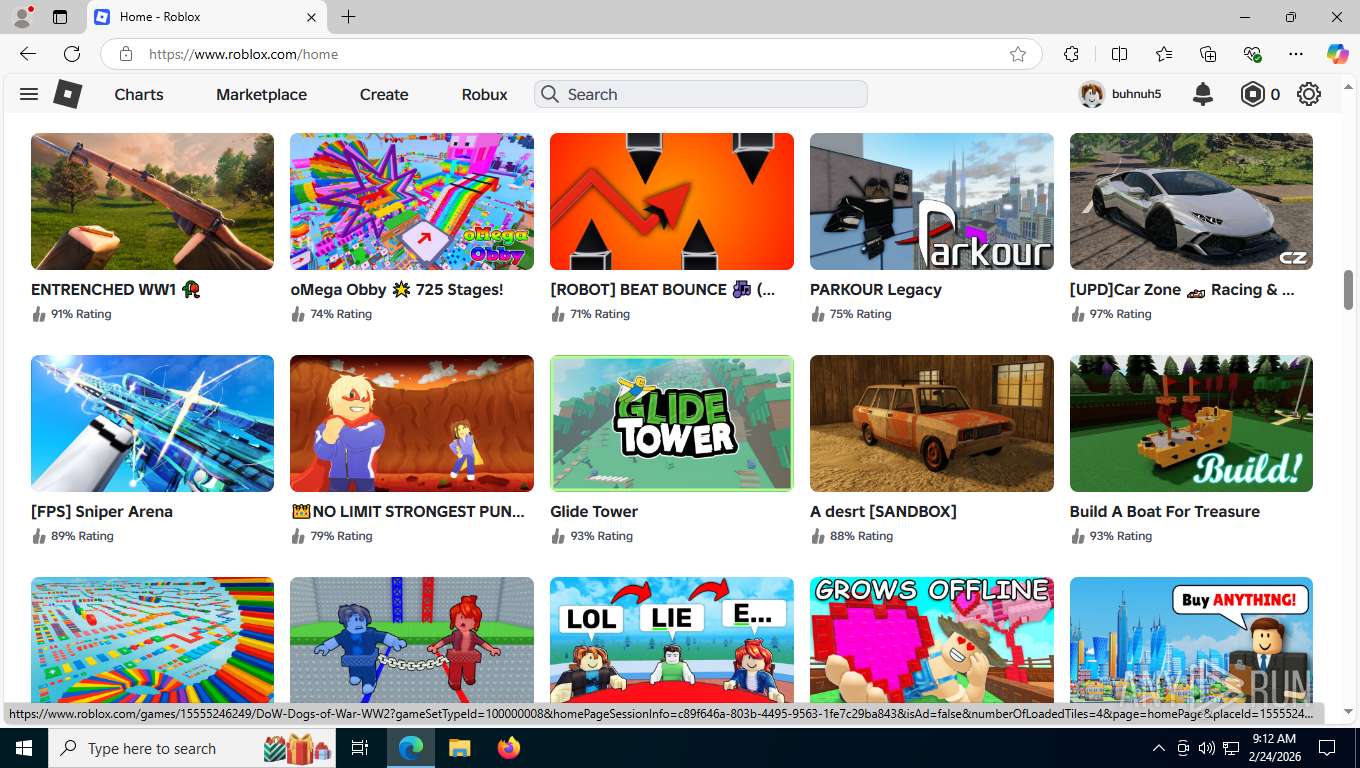Screen dimensions: 1360x768
Task: Launch Firefox from the taskbar
Action: click(x=509, y=748)
